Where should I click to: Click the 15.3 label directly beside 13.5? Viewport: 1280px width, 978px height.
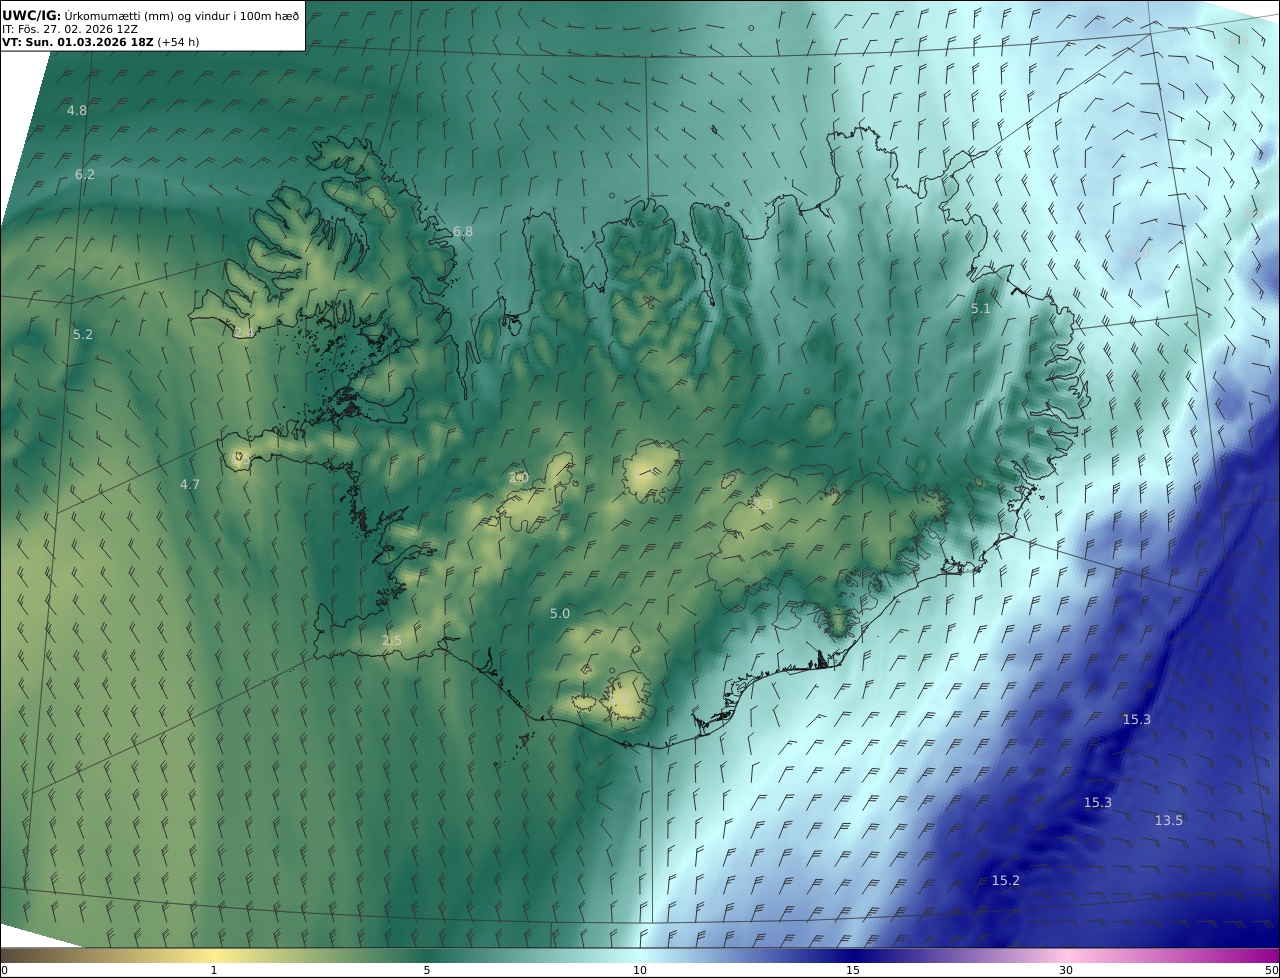pos(1098,802)
